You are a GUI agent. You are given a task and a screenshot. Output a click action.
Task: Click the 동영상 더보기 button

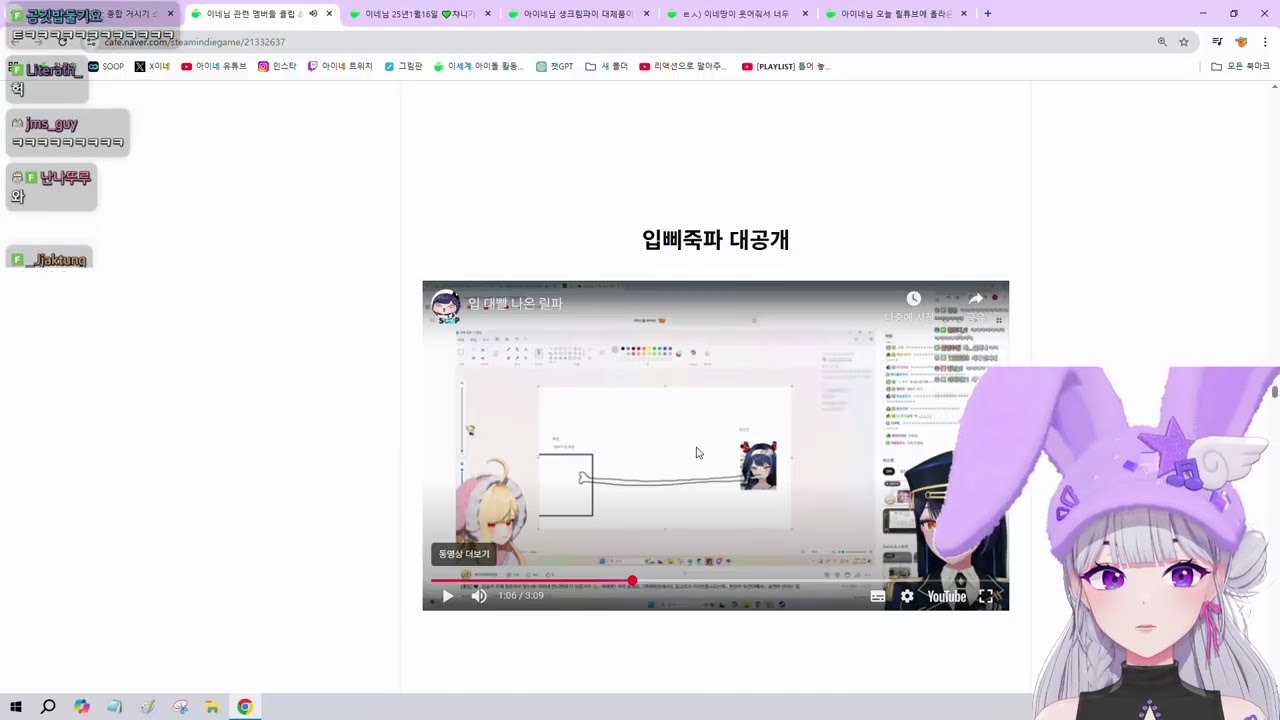point(464,554)
